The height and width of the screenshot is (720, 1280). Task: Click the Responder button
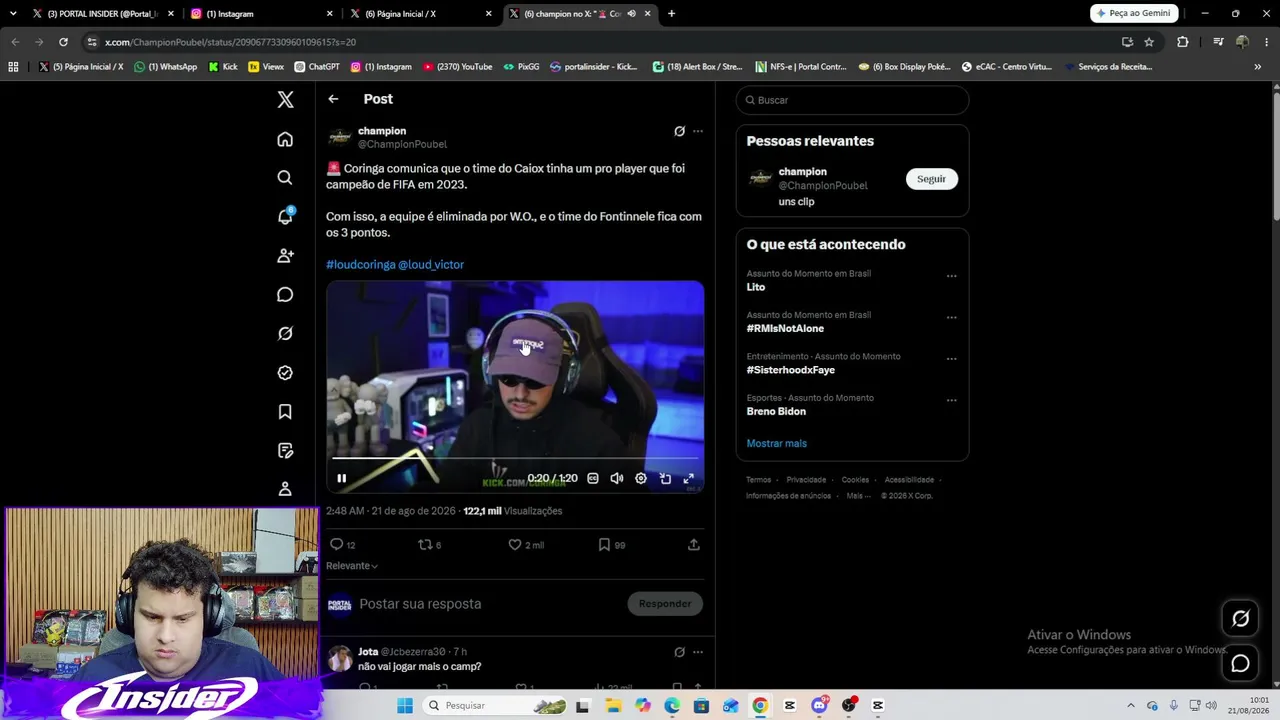tap(665, 604)
